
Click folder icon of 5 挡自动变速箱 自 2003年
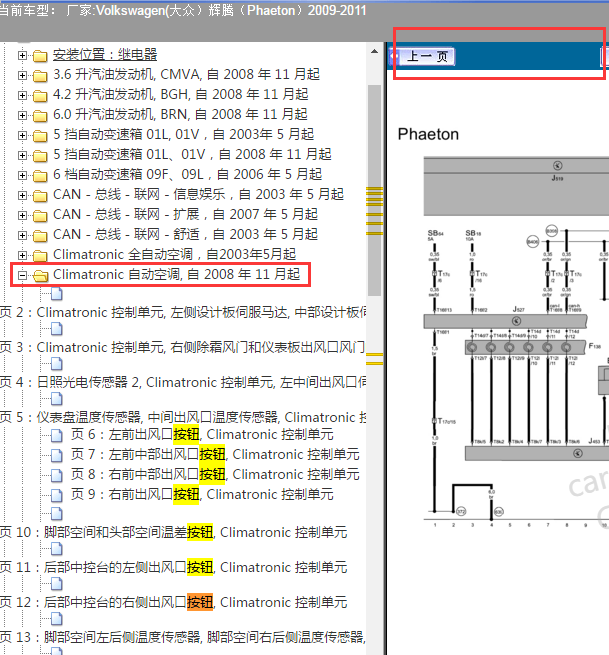(40, 135)
